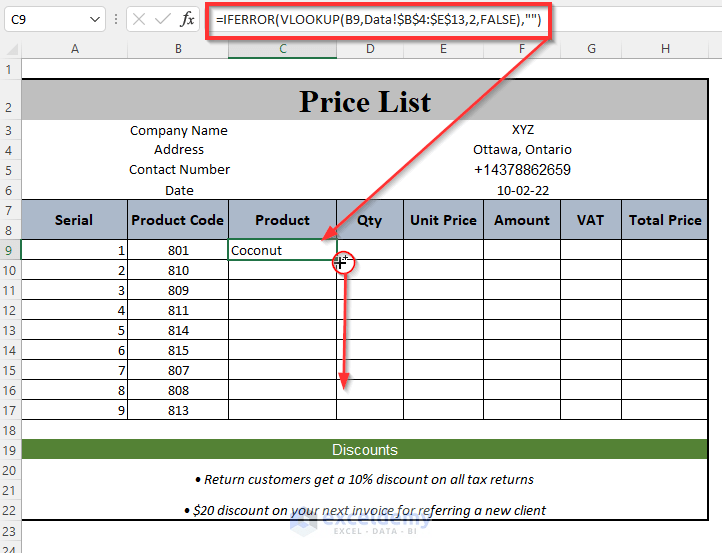Click product code 801 cell
The image size is (722, 553).
[x=178, y=250]
